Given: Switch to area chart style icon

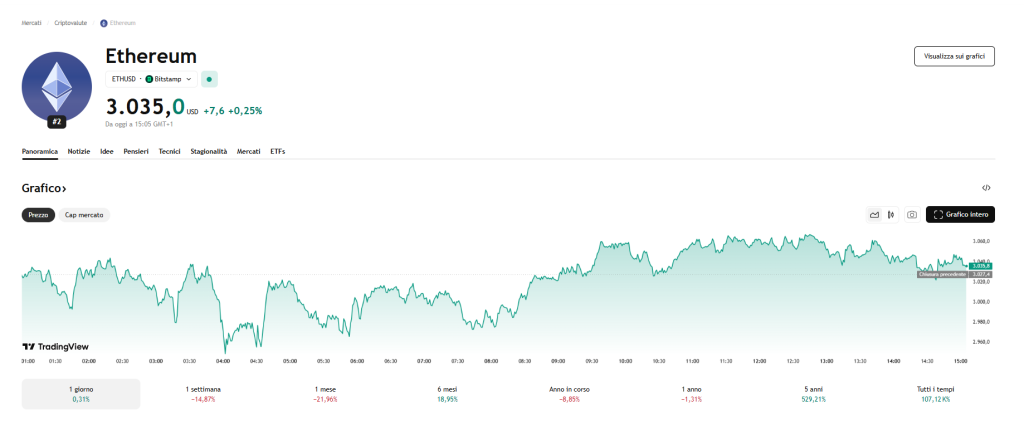Looking at the screenshot, I should 875,215.
